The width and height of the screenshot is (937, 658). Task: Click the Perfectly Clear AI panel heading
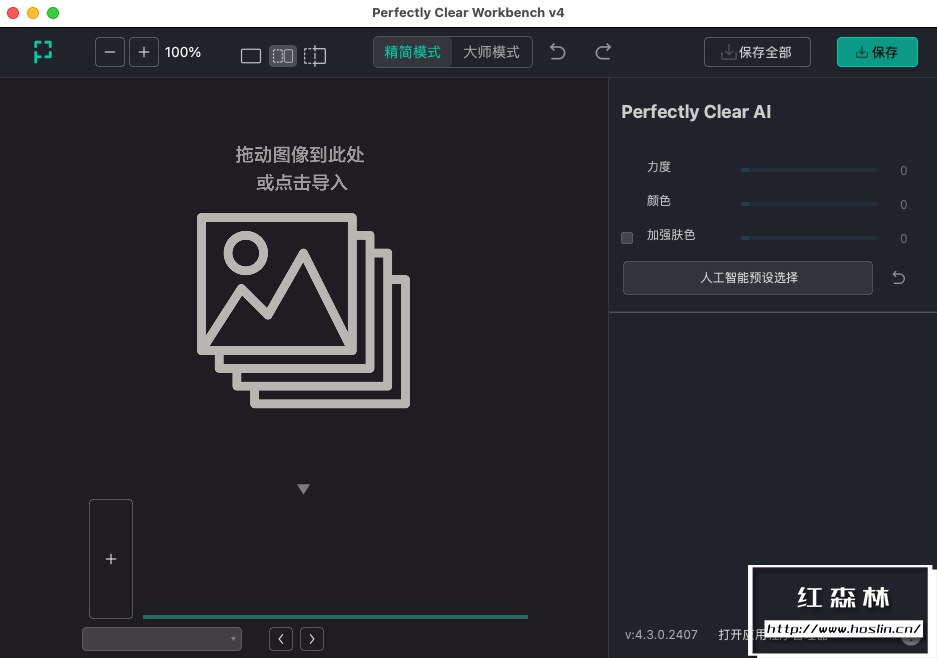pyautogui.click(x=696, y=112)
